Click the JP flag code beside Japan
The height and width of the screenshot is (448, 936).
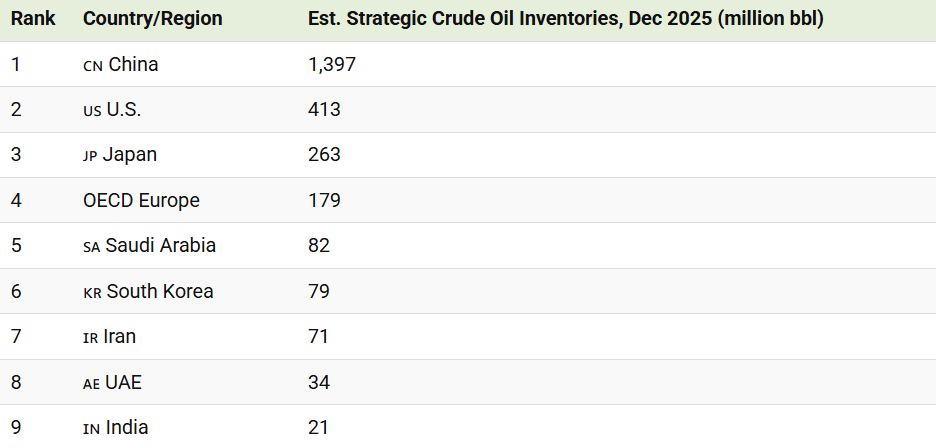pyautogui.click(x=90, y=157)
